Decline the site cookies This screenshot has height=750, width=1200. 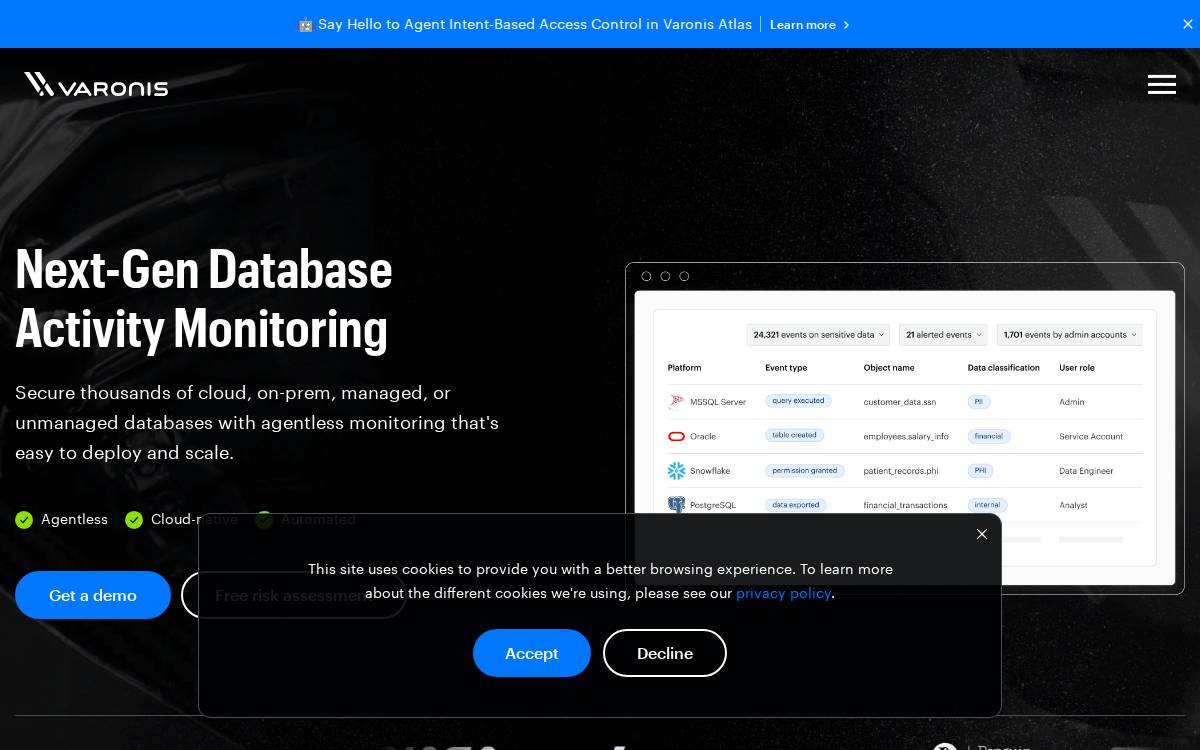click(665, 653)
